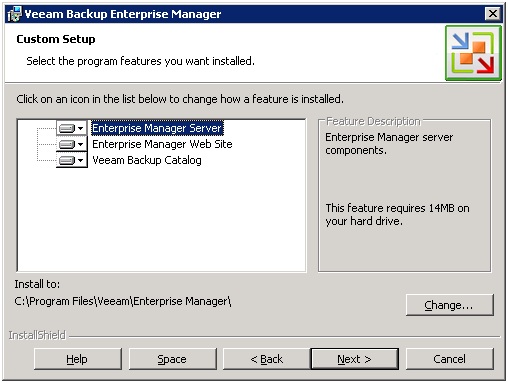Cancel the setup wizard
Image resolution: width=508 pixels, height=383 pixels.
coord(449,359)
